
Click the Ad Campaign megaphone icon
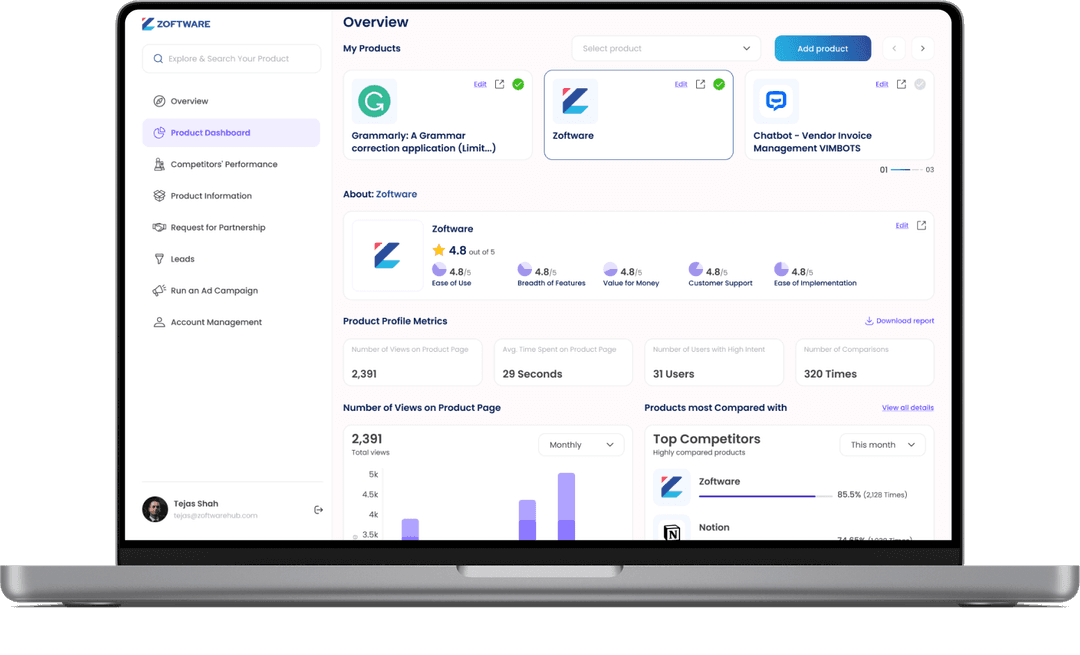click(159, 290)
